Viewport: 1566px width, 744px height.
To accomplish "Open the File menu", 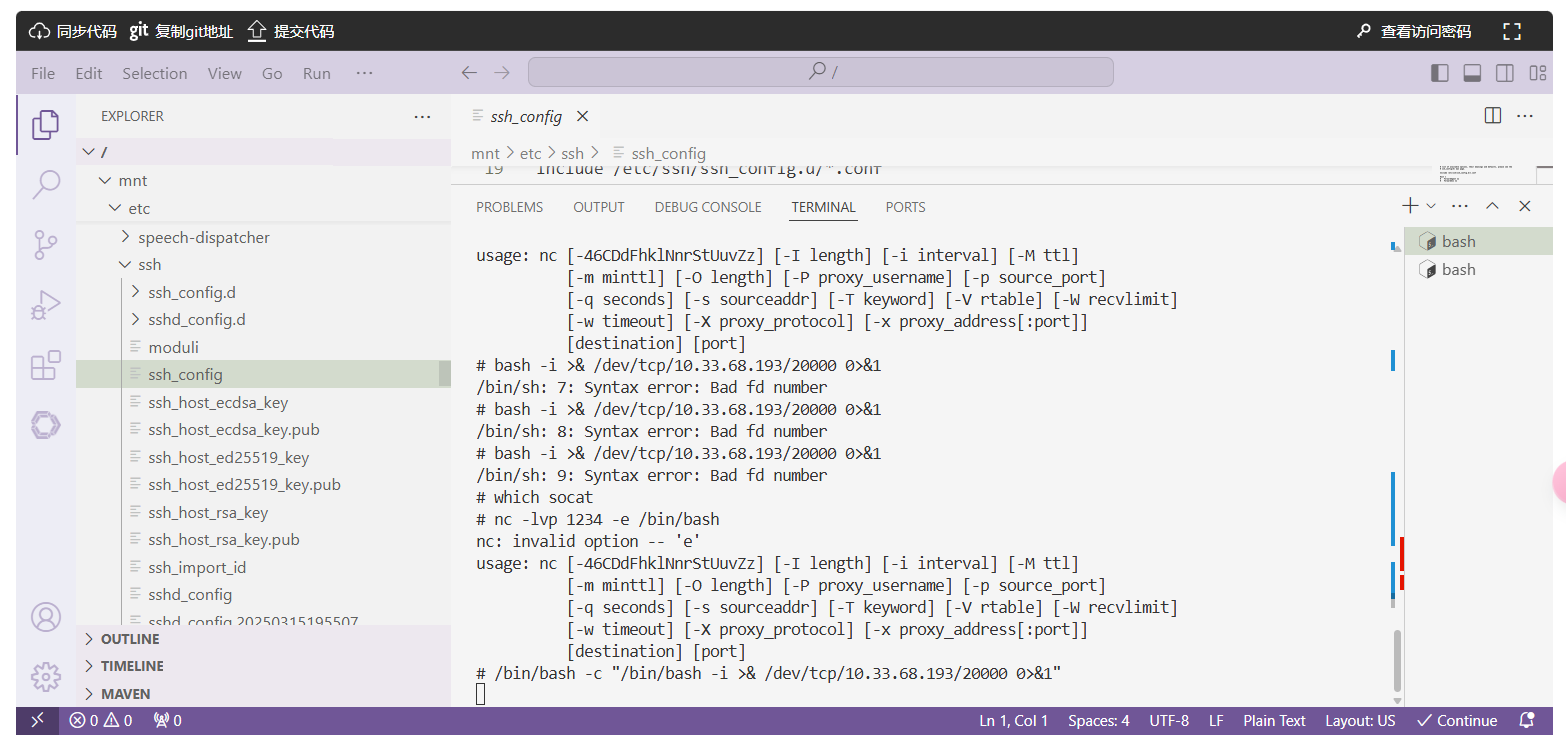I will (x=43, y=73).
